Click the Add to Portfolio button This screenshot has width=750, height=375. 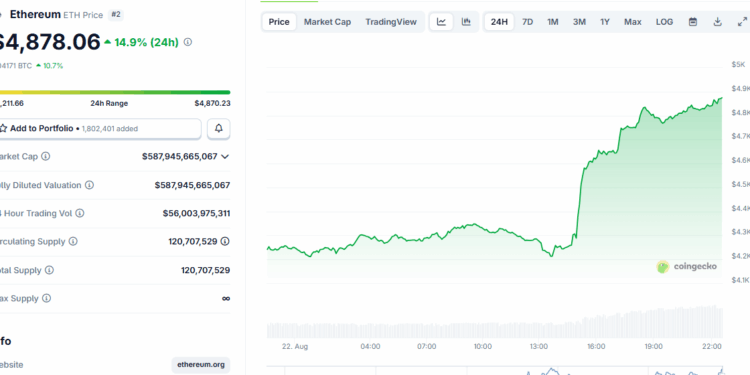[x=99, y=129]
